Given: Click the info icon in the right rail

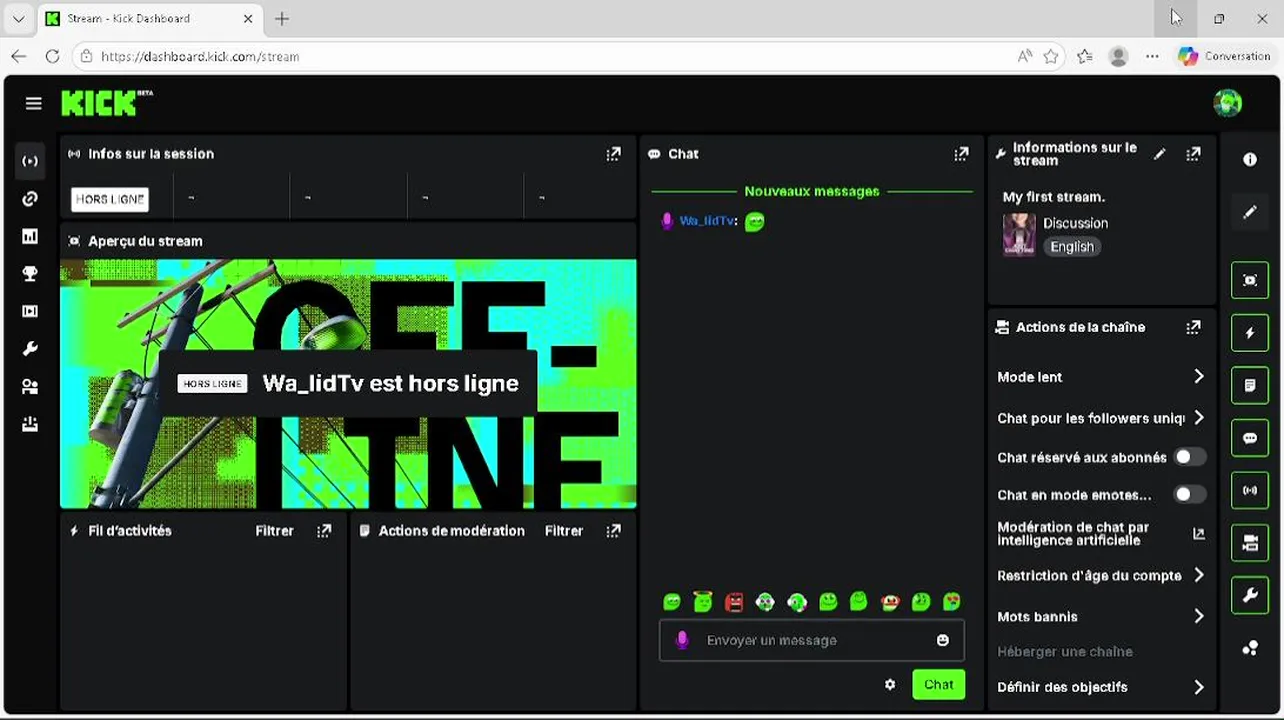Looking at the screenshot, I should [1250, 159].
